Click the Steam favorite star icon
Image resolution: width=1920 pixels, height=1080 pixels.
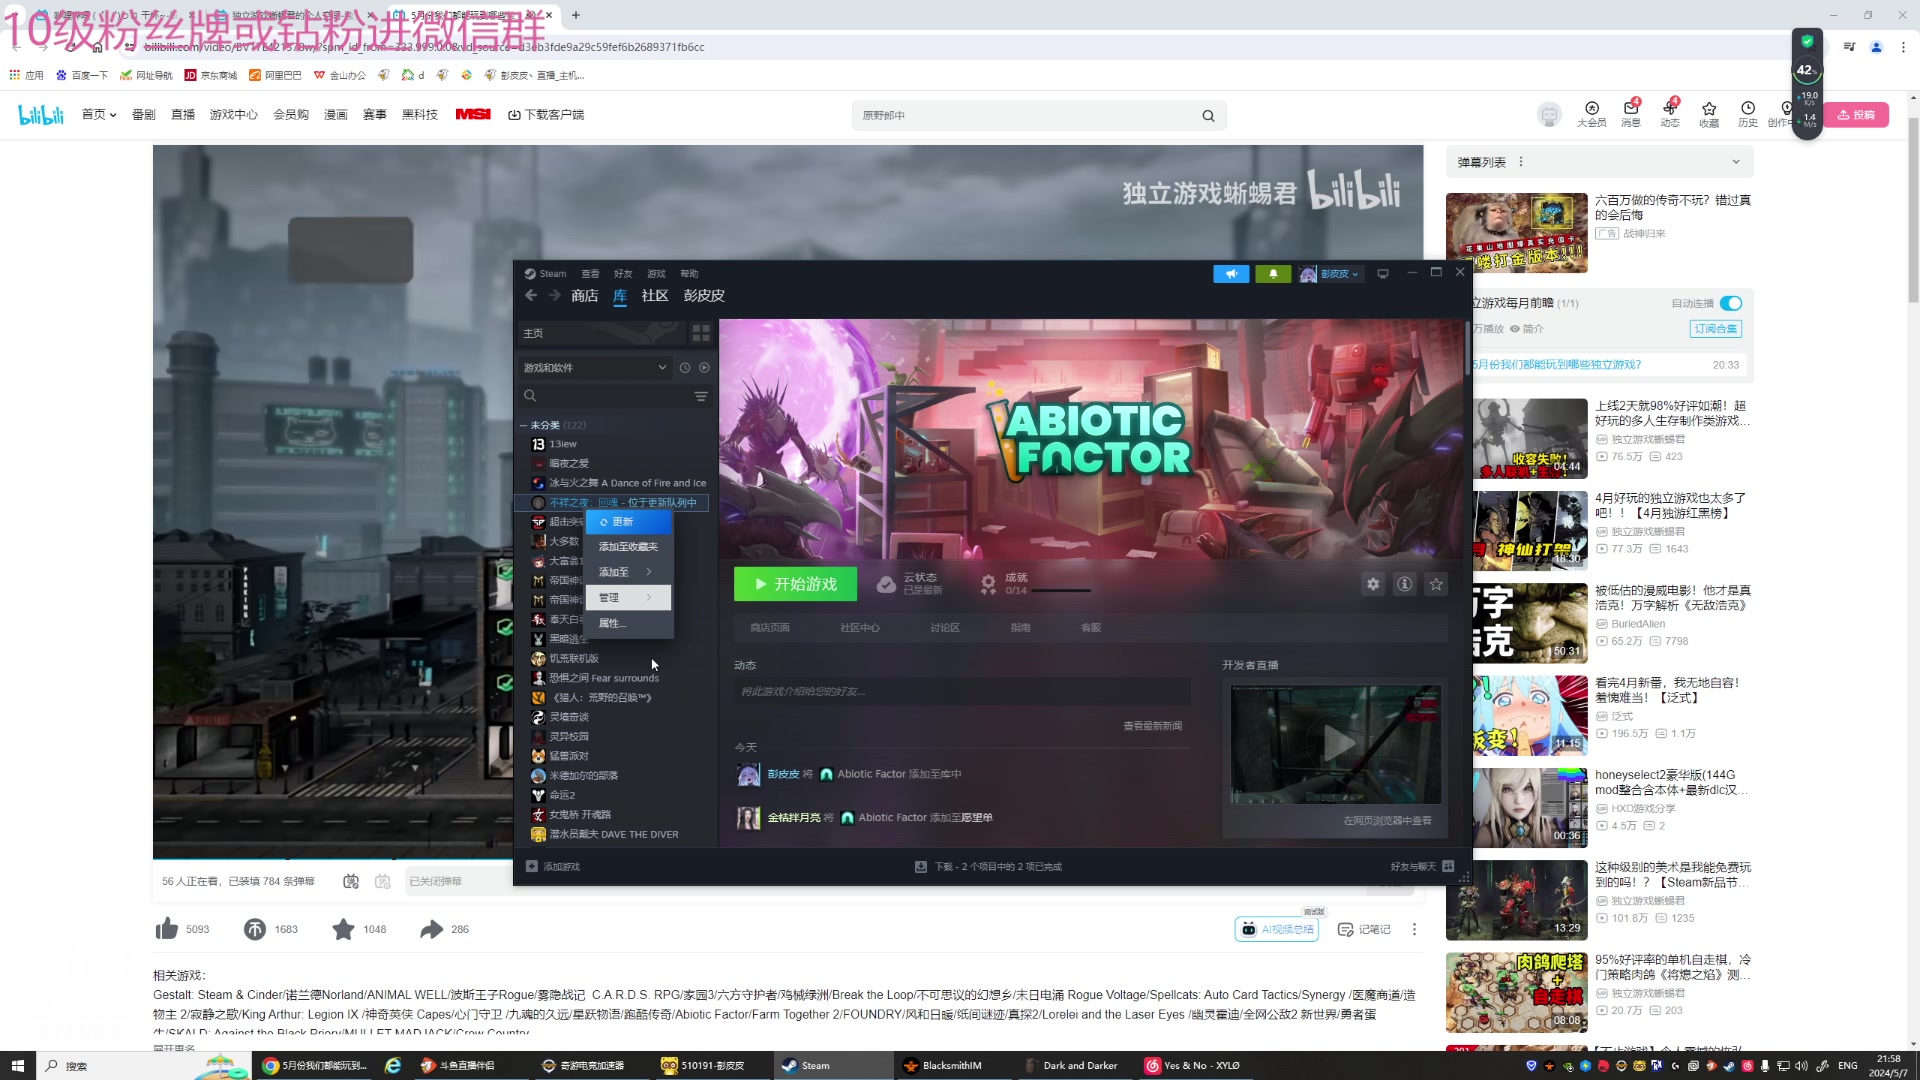click(1437, 584)
